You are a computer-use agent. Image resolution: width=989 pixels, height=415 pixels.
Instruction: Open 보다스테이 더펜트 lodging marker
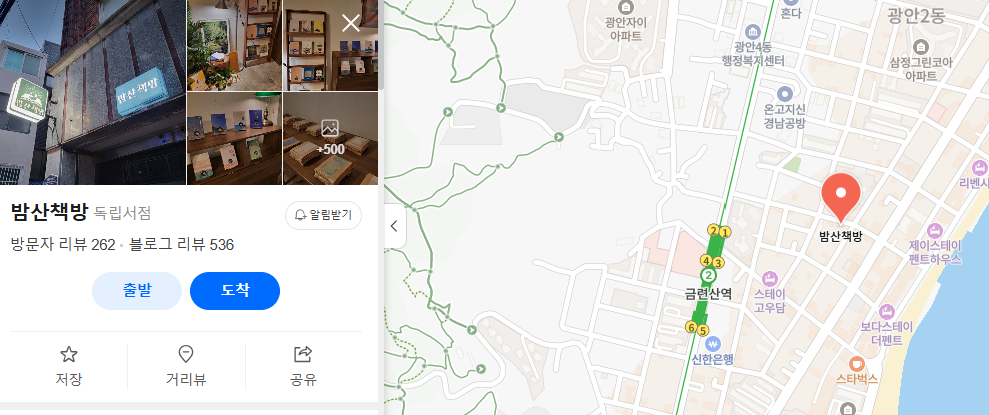coord(887,312)
